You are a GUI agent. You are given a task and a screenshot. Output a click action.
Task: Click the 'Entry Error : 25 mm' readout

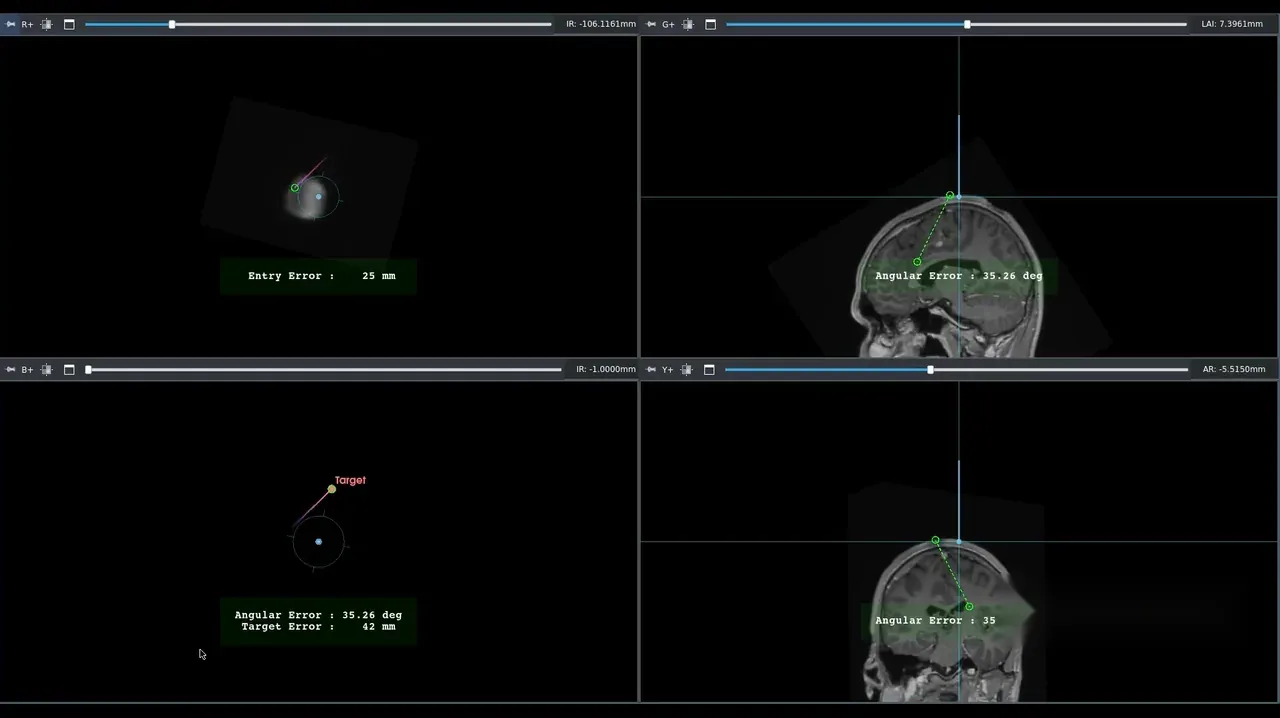(322, 276)
